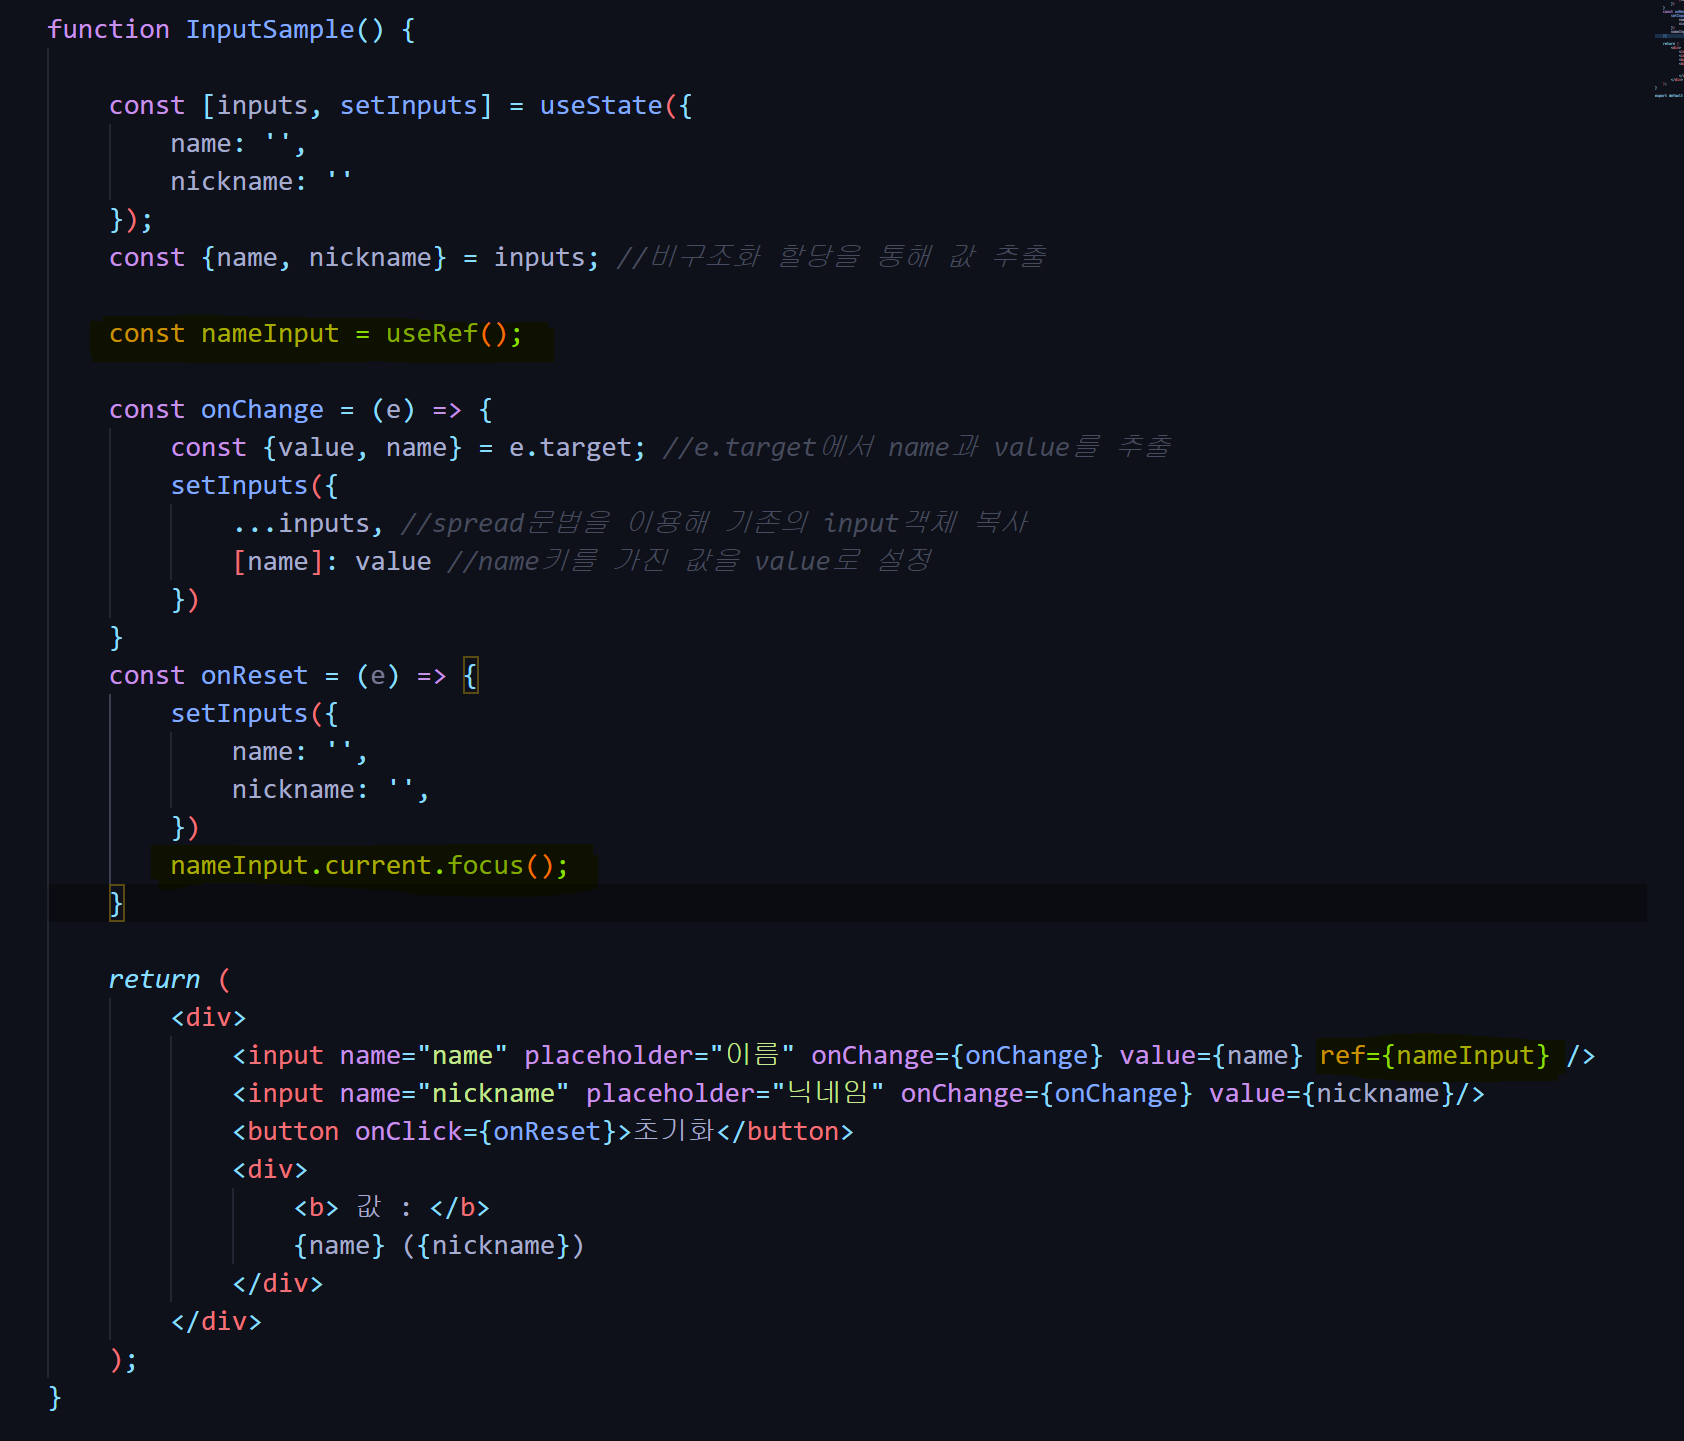Click the highlighted "const nameInput = useRef();" line
Screen dimensions: 1684x1441
[x=316, y=334]
